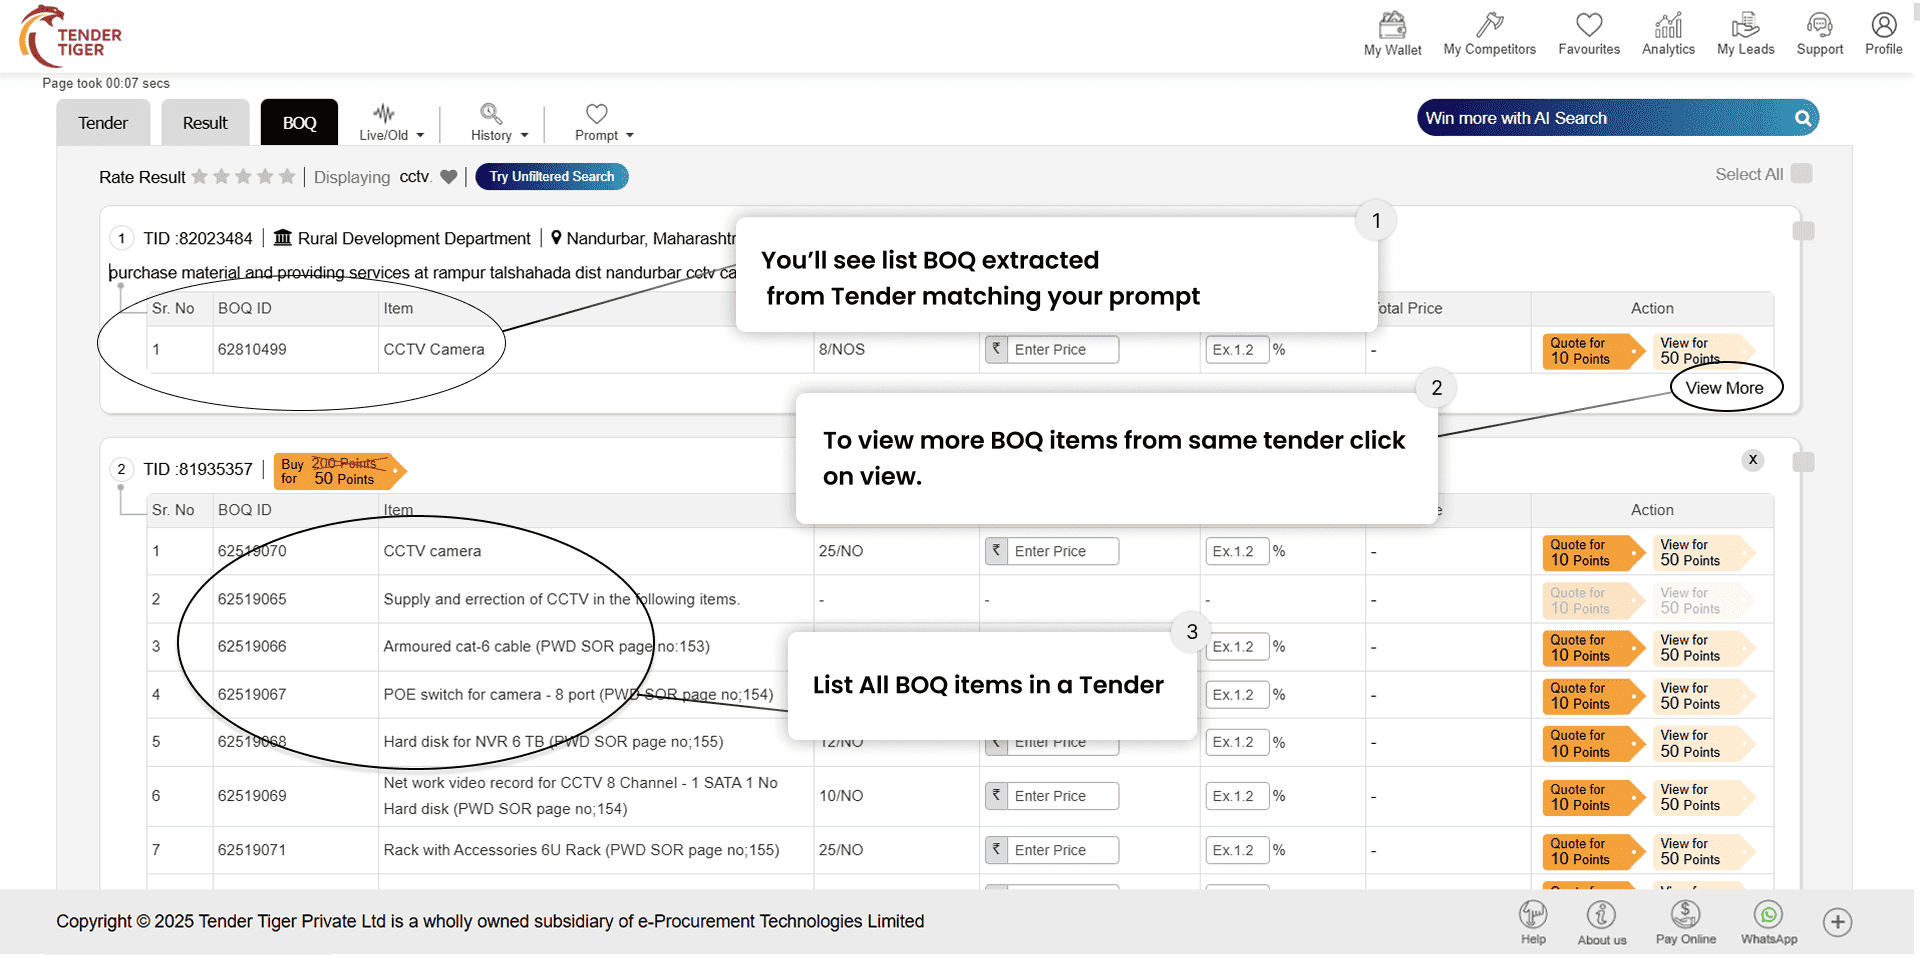Click Enter Price field for CCTV Camera

(x=1062, y=350)
